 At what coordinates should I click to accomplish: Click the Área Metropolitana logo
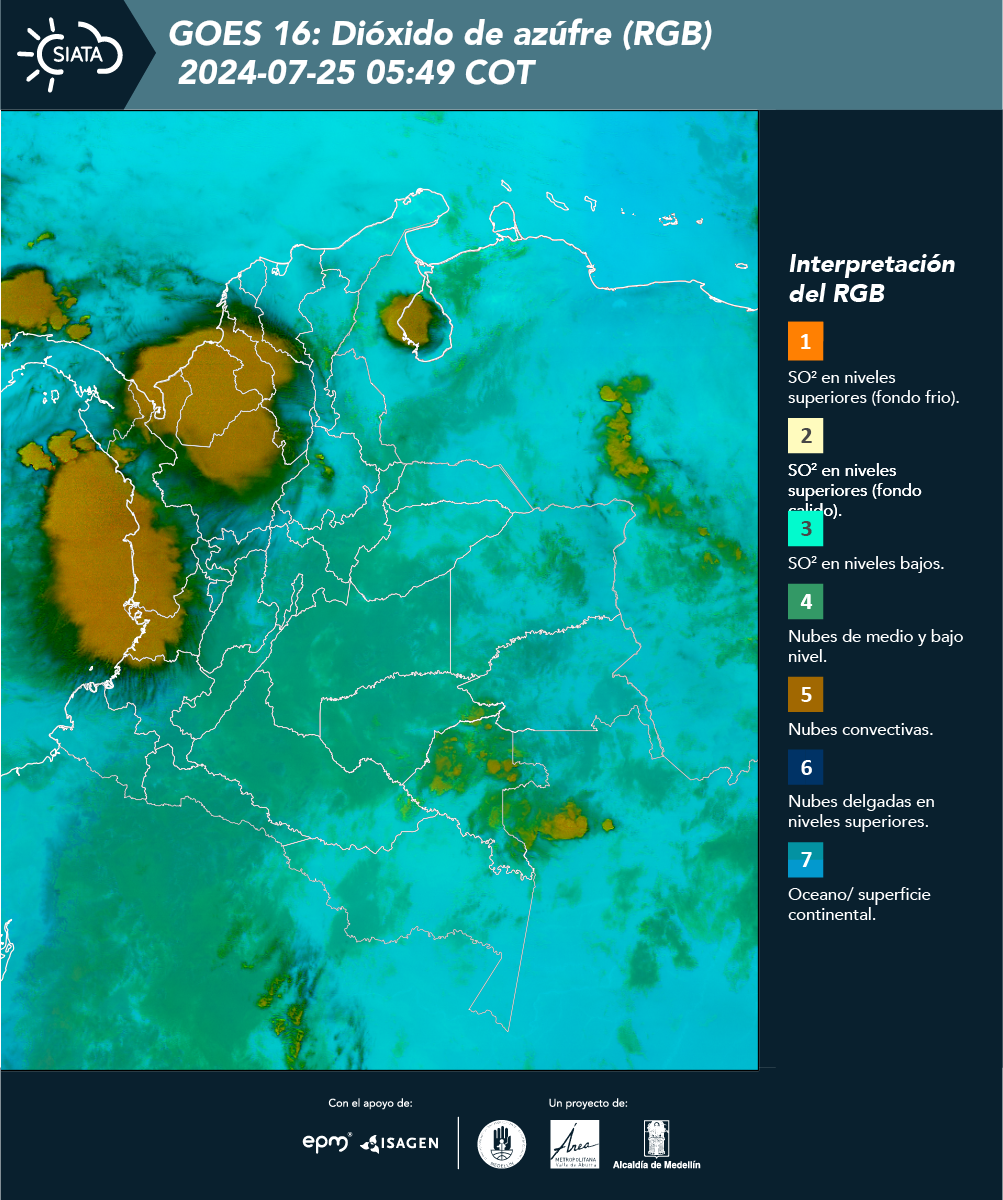pyautogui.click(x=575, y=1144)
